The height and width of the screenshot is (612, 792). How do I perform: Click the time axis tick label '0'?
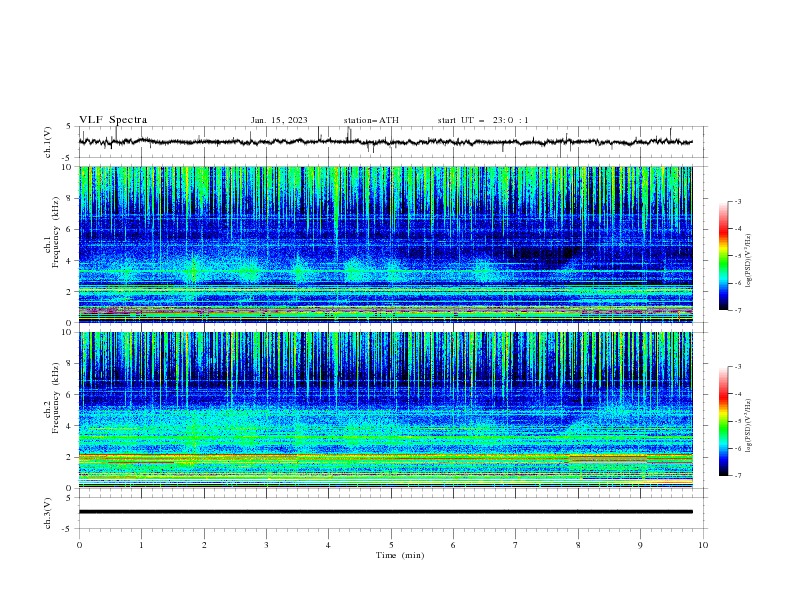coord(79,545)
